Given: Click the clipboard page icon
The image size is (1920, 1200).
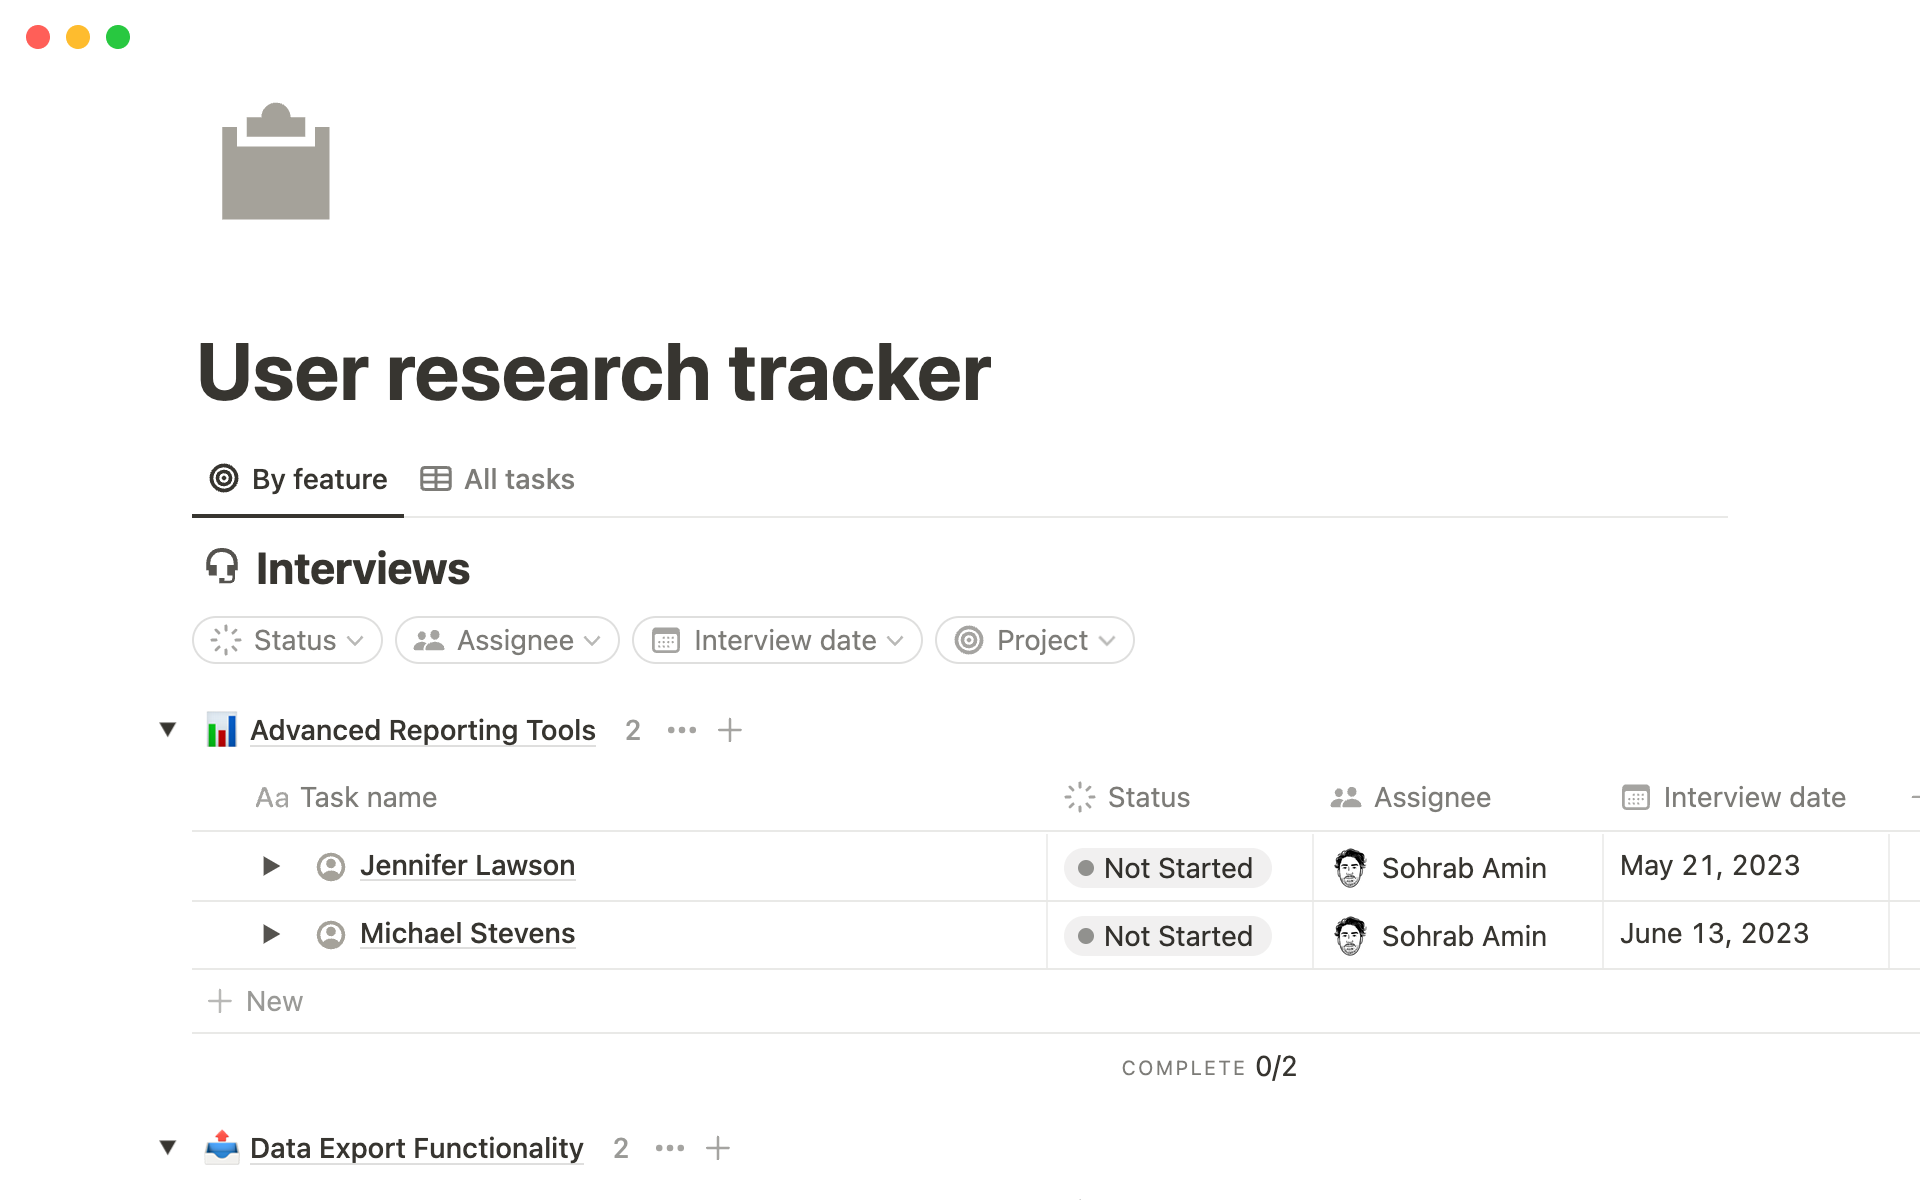Looking at the screenshot, I should (x=275, y=162).
